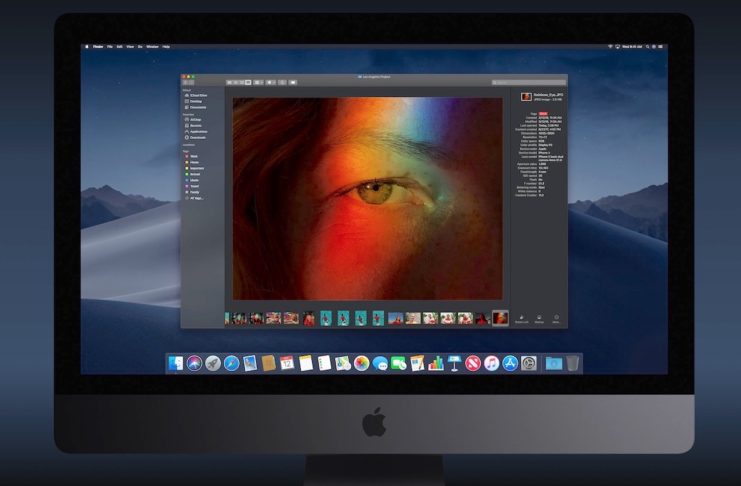
Task: Open iCloud Drive in the sidebar
Action: [196, 95]
